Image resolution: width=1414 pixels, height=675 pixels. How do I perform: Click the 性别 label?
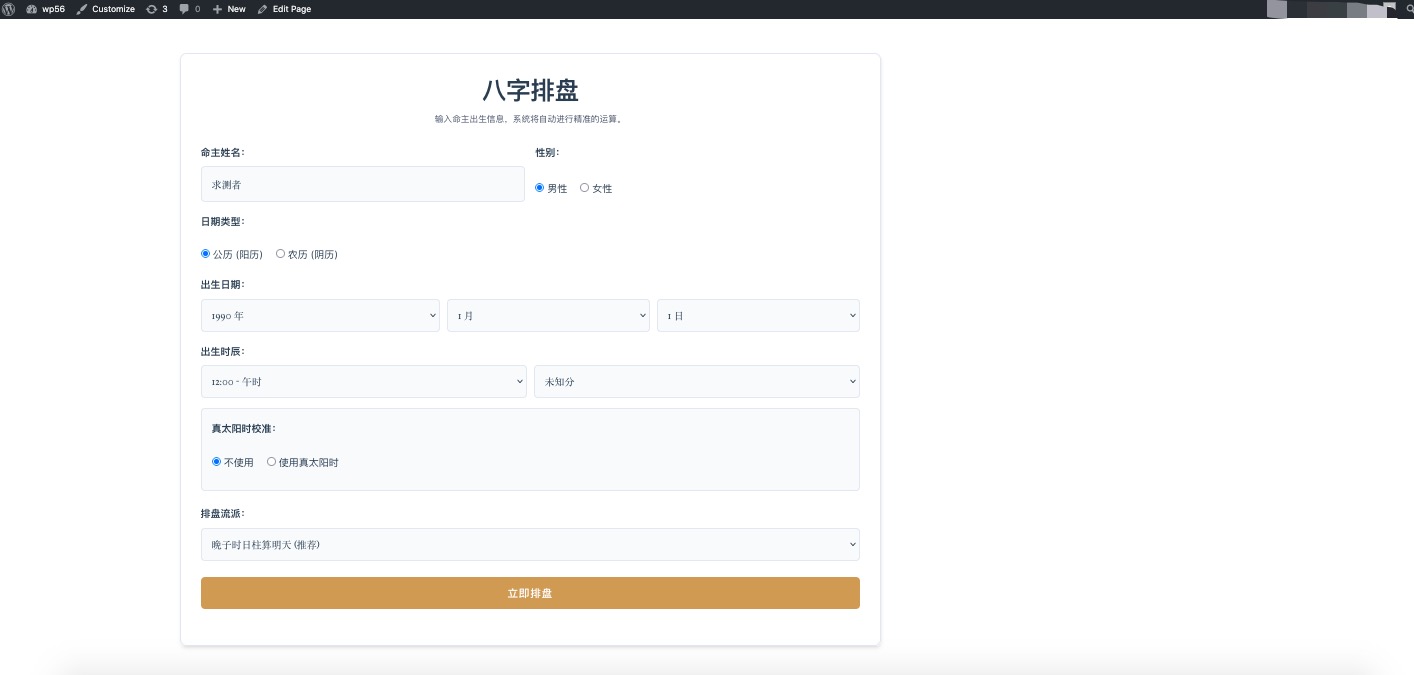tap(547, 153)
